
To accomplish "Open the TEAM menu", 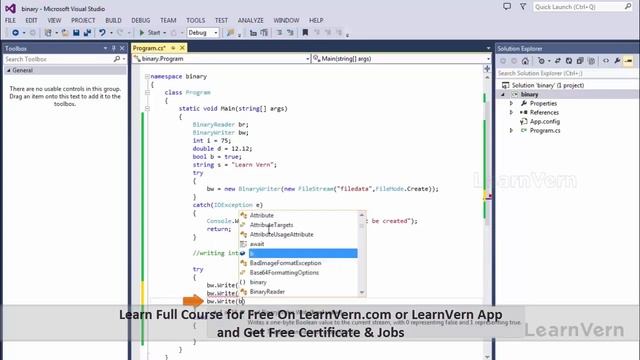I will click(168, 20).
